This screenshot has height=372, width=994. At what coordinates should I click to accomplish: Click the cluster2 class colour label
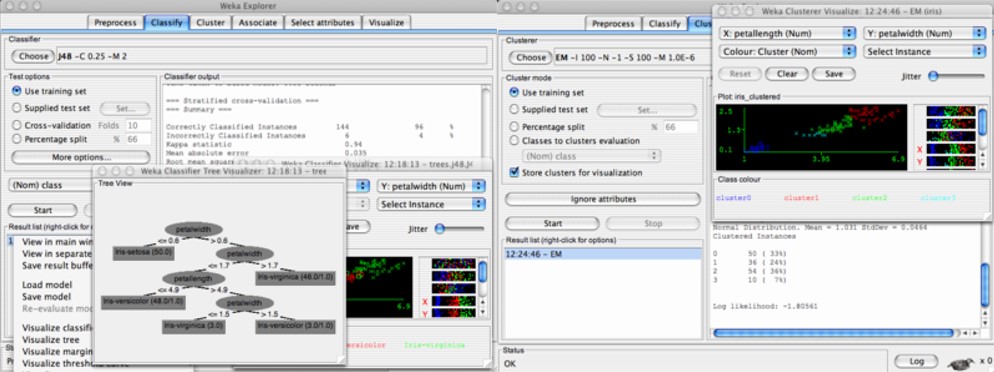(870, 198)
